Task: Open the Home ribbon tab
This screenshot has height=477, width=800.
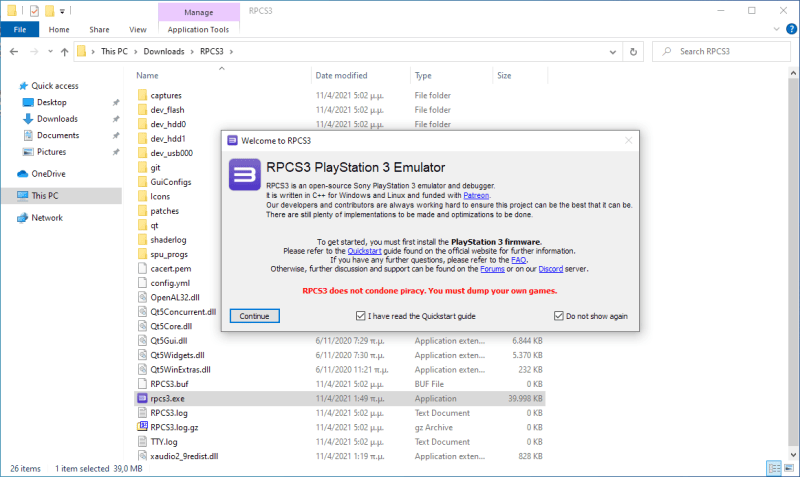Action: pyautogui.click(x=59, y=30)
